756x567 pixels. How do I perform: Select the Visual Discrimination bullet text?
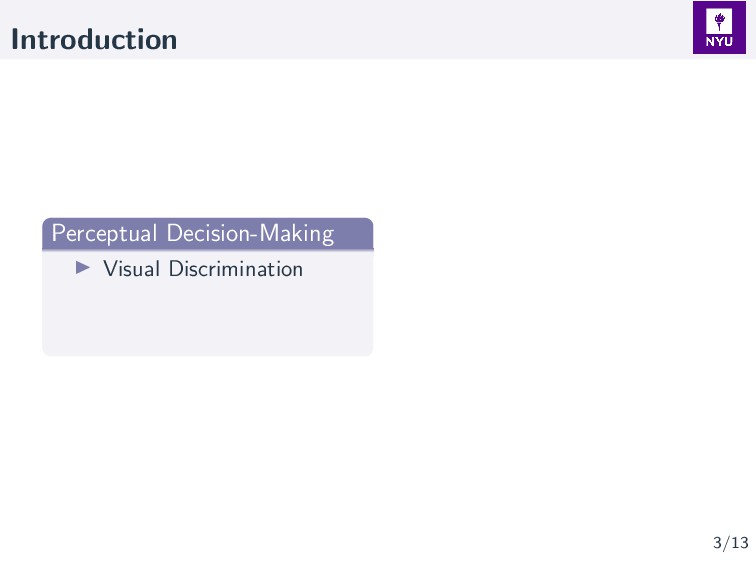click(x=203, y=269)
